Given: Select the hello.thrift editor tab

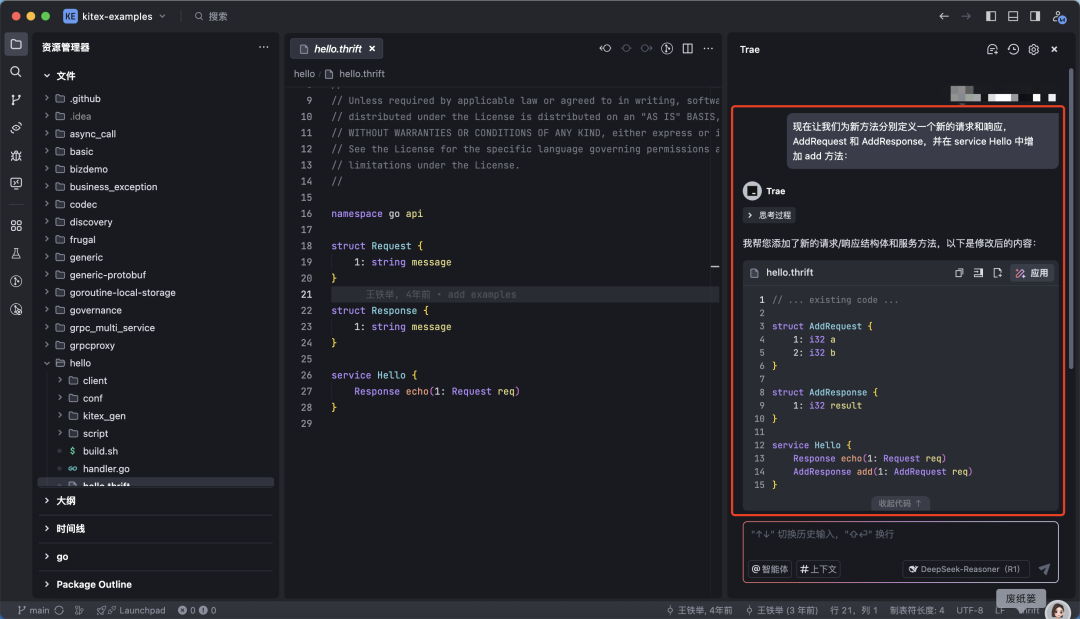Looking at the screenshot, I should tap(337, 48).
